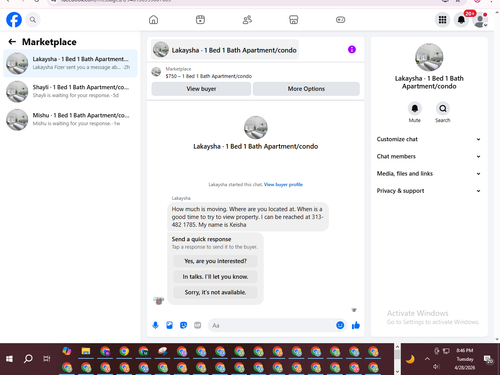Click the centered listing thumbnail in chat
This screenshot has width=500, height=375.
click(256, 127)
